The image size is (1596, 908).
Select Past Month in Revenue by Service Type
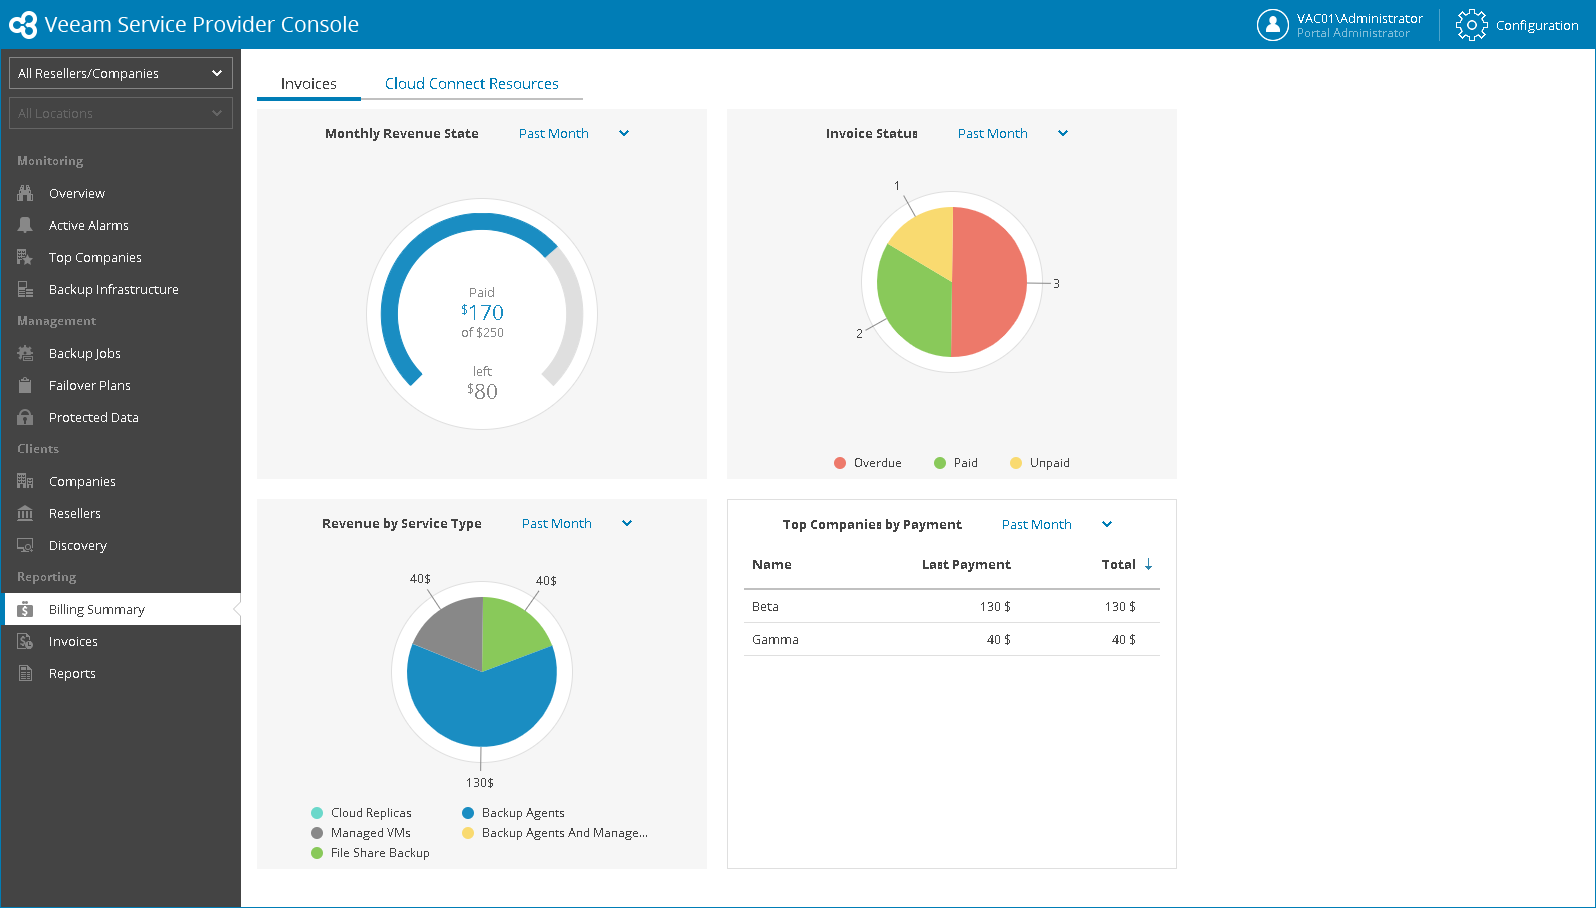click(556, 523)
